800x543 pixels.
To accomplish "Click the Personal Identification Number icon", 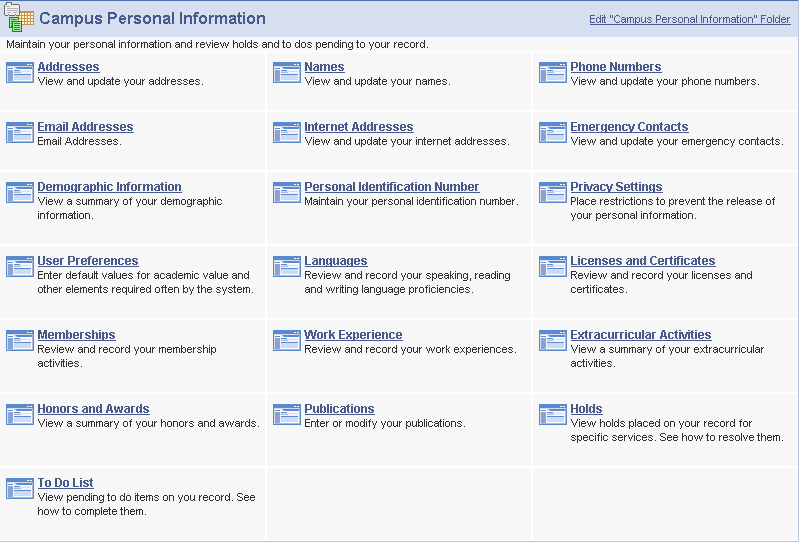I will click(x=287, y=192).
